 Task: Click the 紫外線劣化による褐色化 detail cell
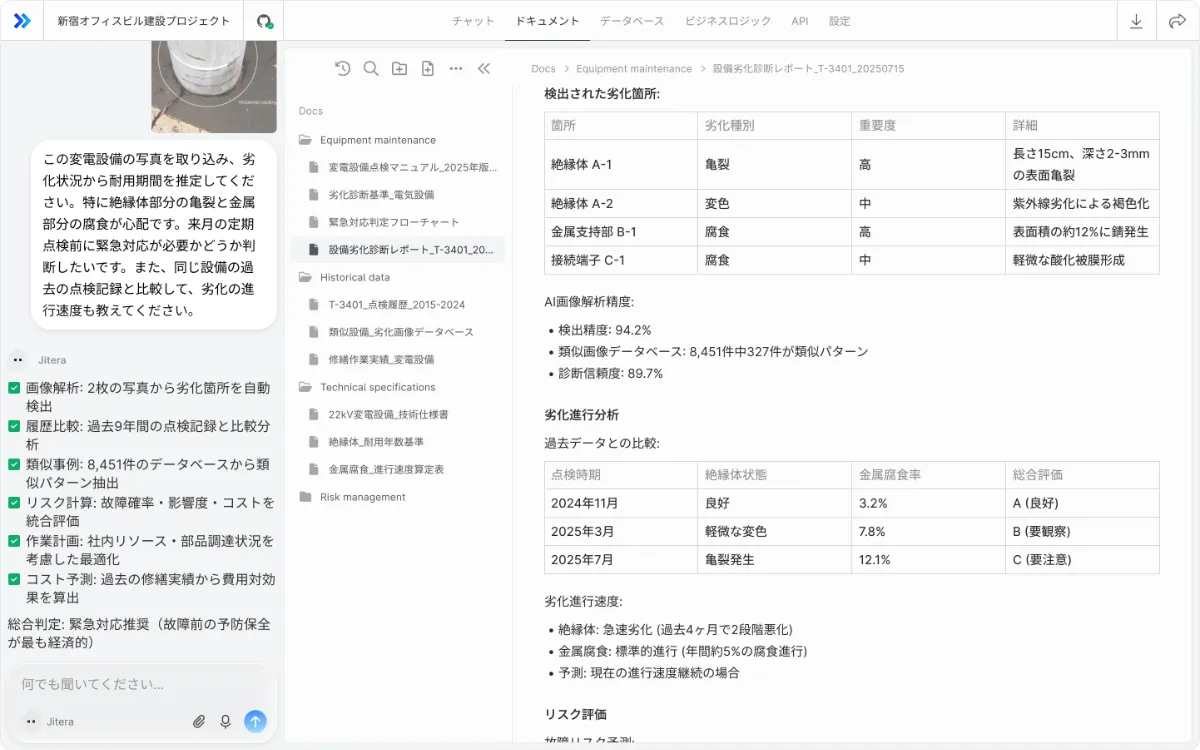pyautogui.click(x=1082, y=204)
